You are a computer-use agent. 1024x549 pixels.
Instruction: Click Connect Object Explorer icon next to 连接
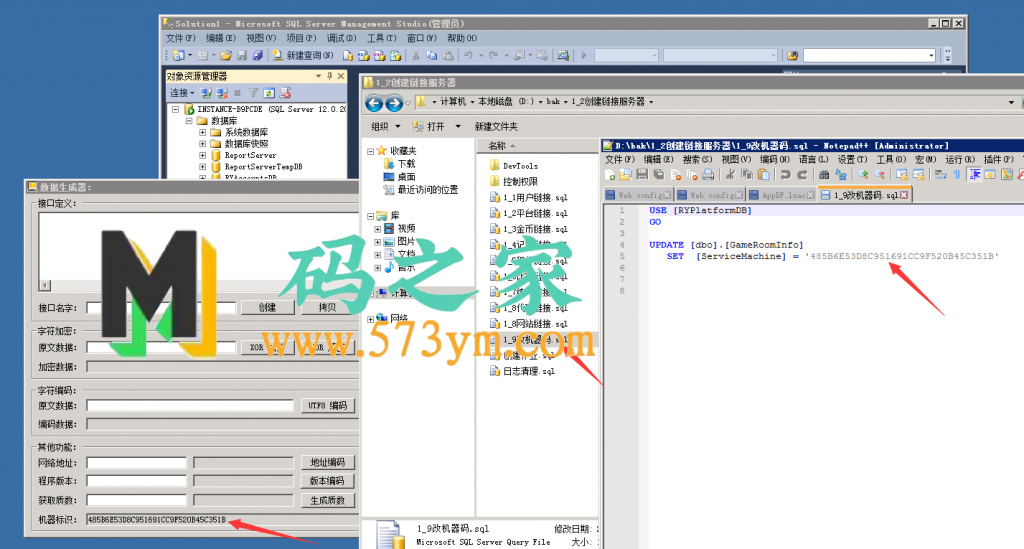coord(206,93)
